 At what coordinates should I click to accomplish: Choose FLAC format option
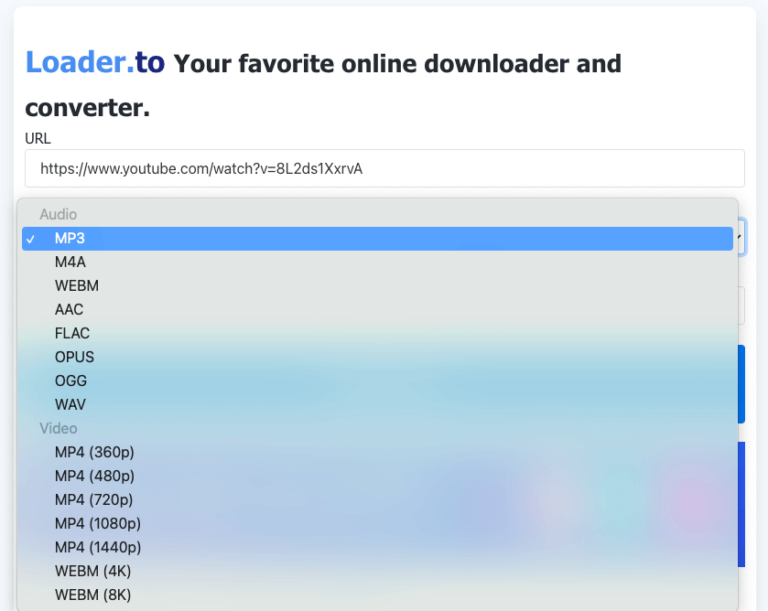click(72, 333)
